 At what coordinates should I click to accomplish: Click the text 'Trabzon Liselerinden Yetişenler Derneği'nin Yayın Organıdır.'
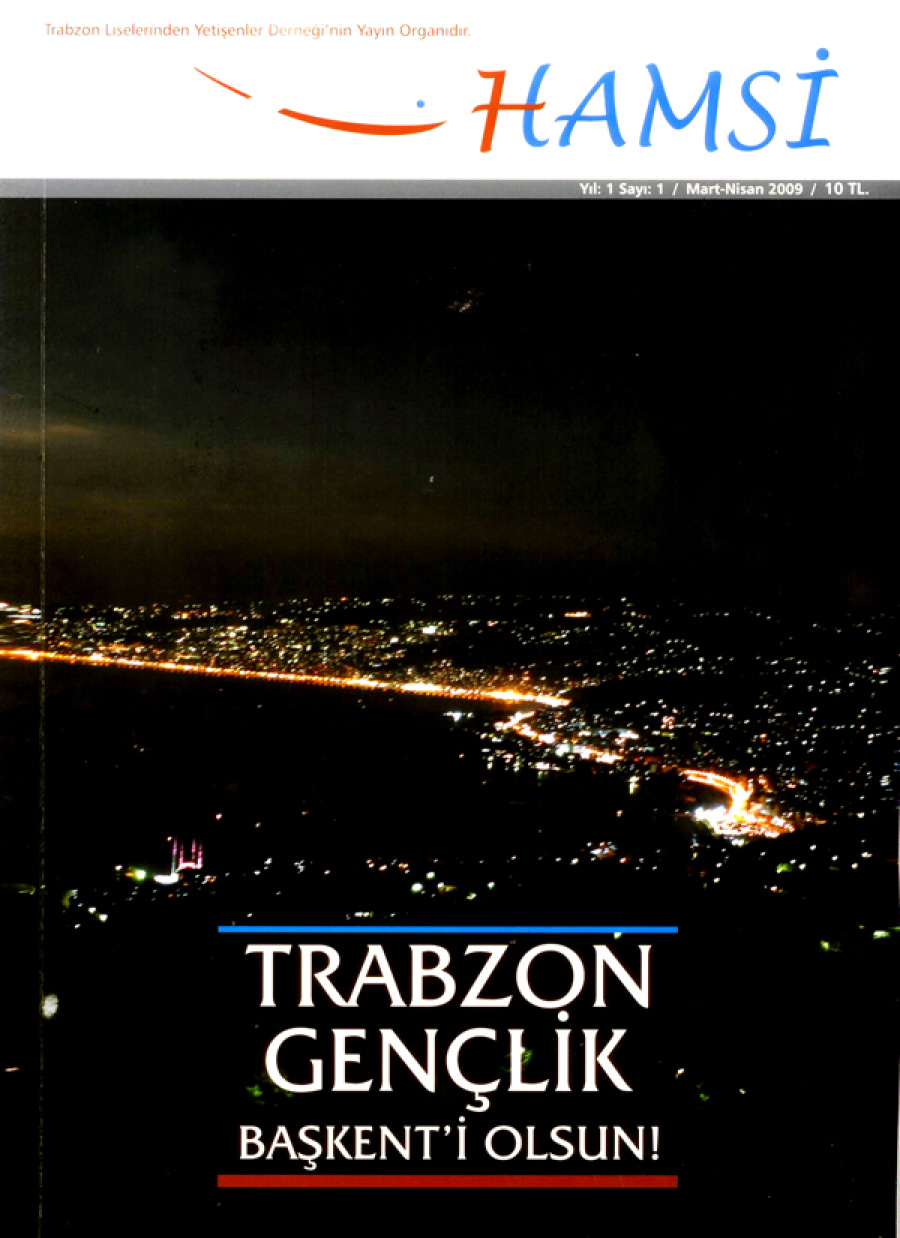[258, 33]
